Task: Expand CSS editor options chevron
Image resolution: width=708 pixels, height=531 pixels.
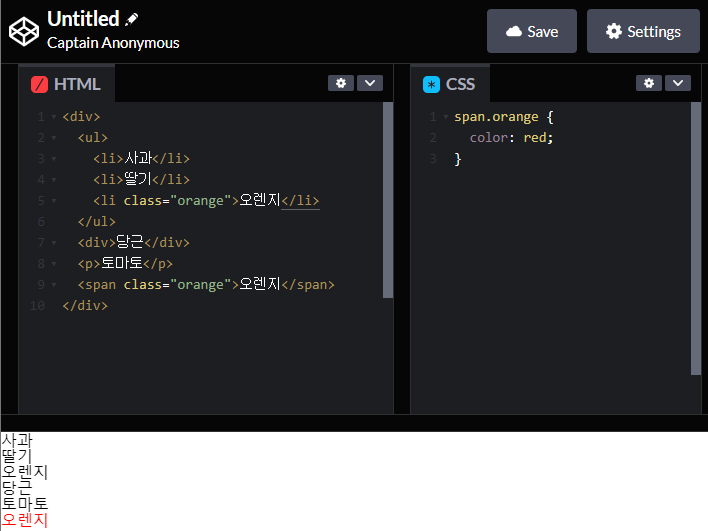Action: coord(678,83)
